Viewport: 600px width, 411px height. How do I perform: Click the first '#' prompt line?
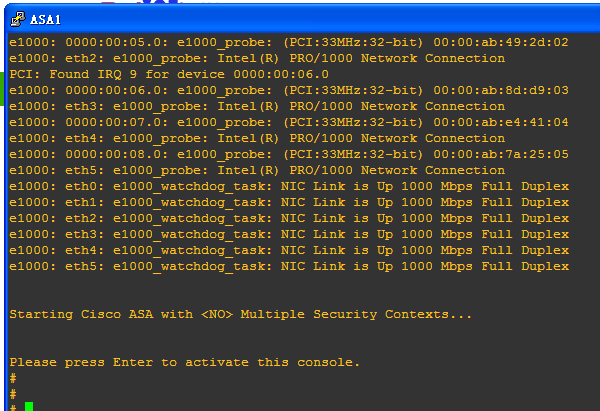coord(13,378)
